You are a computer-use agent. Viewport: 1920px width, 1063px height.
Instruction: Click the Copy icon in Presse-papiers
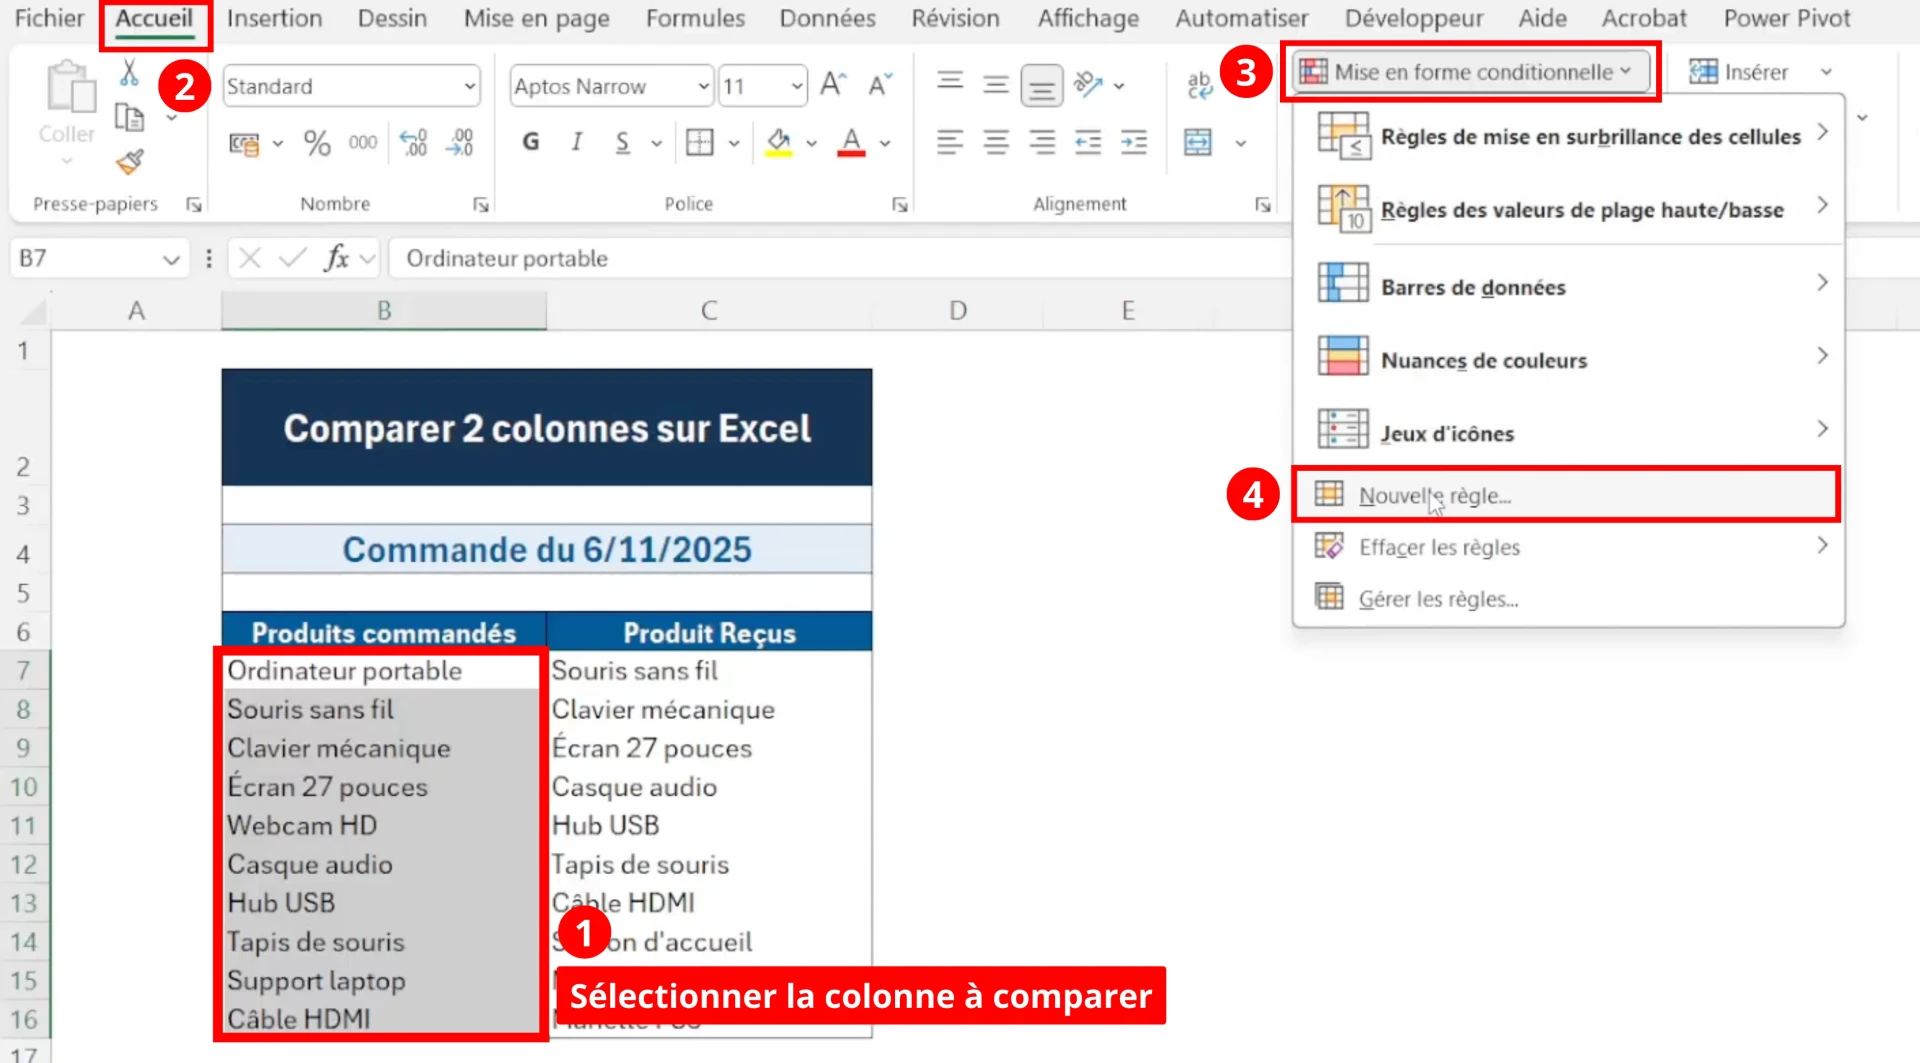tap(129, 118)
